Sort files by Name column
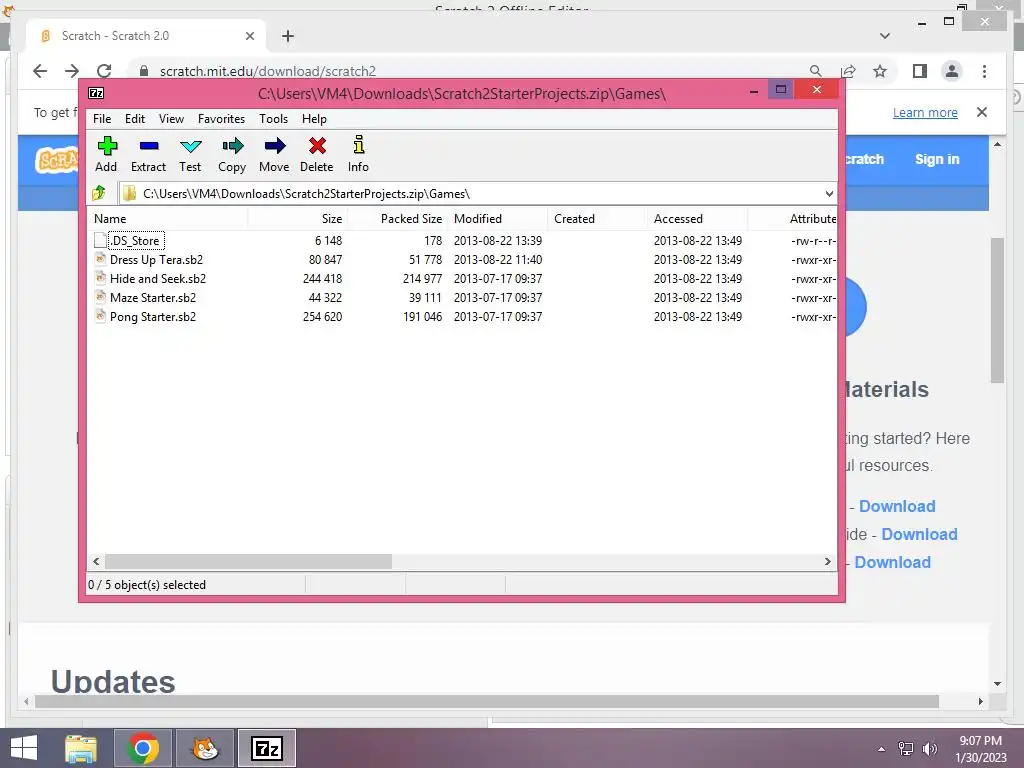1024x768 pixels. point(167,219)
